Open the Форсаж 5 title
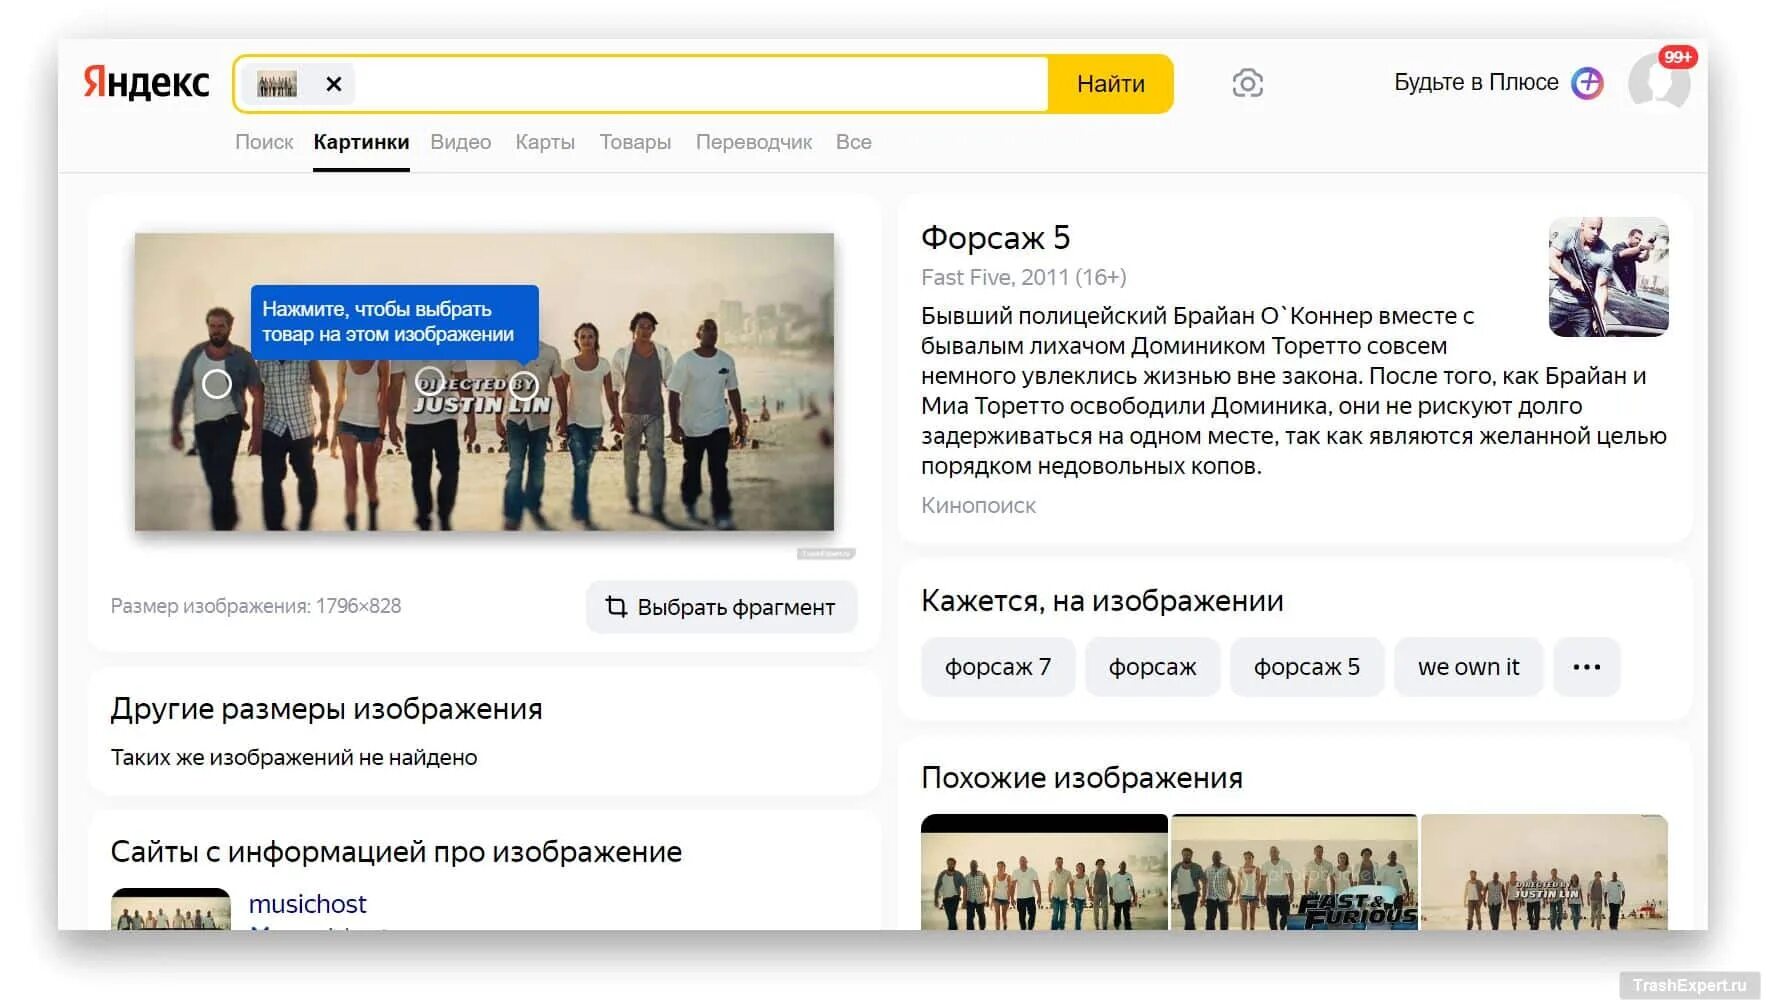Viewport: 1766px width, 1005px height. 995,238
